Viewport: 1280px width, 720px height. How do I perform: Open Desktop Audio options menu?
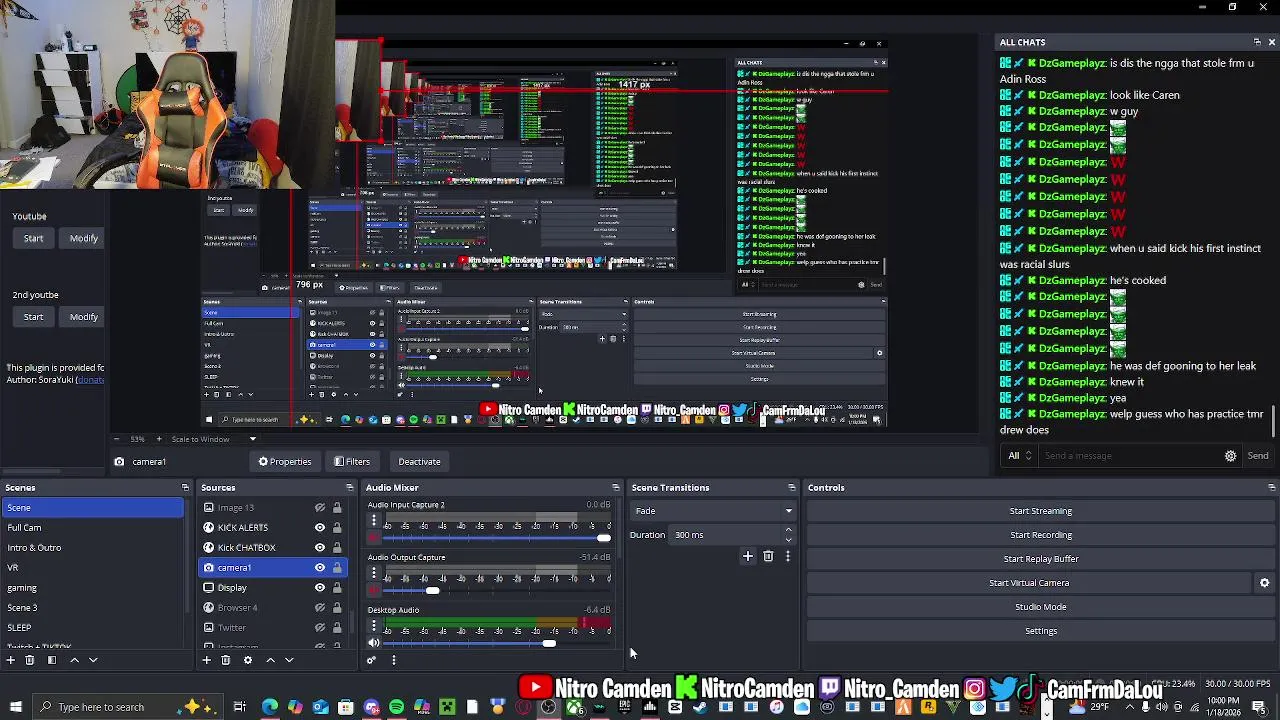(374, 627)
